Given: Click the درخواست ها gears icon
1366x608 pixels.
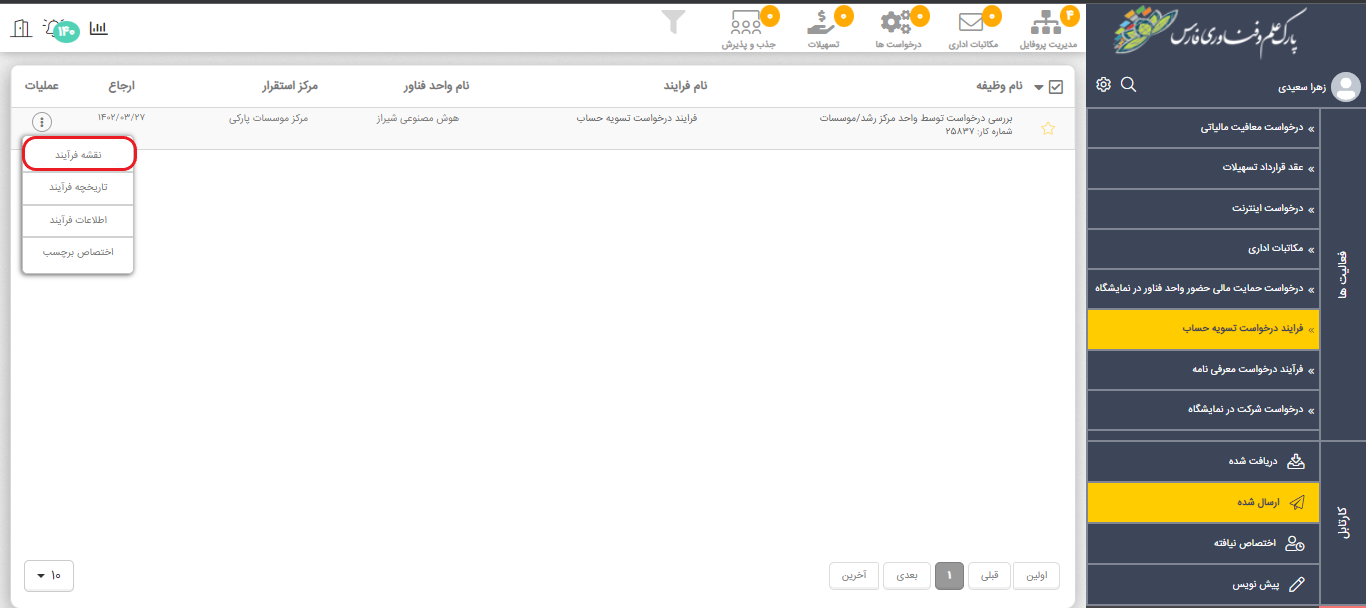Looking at the screenshot, I should click(897, 24).
